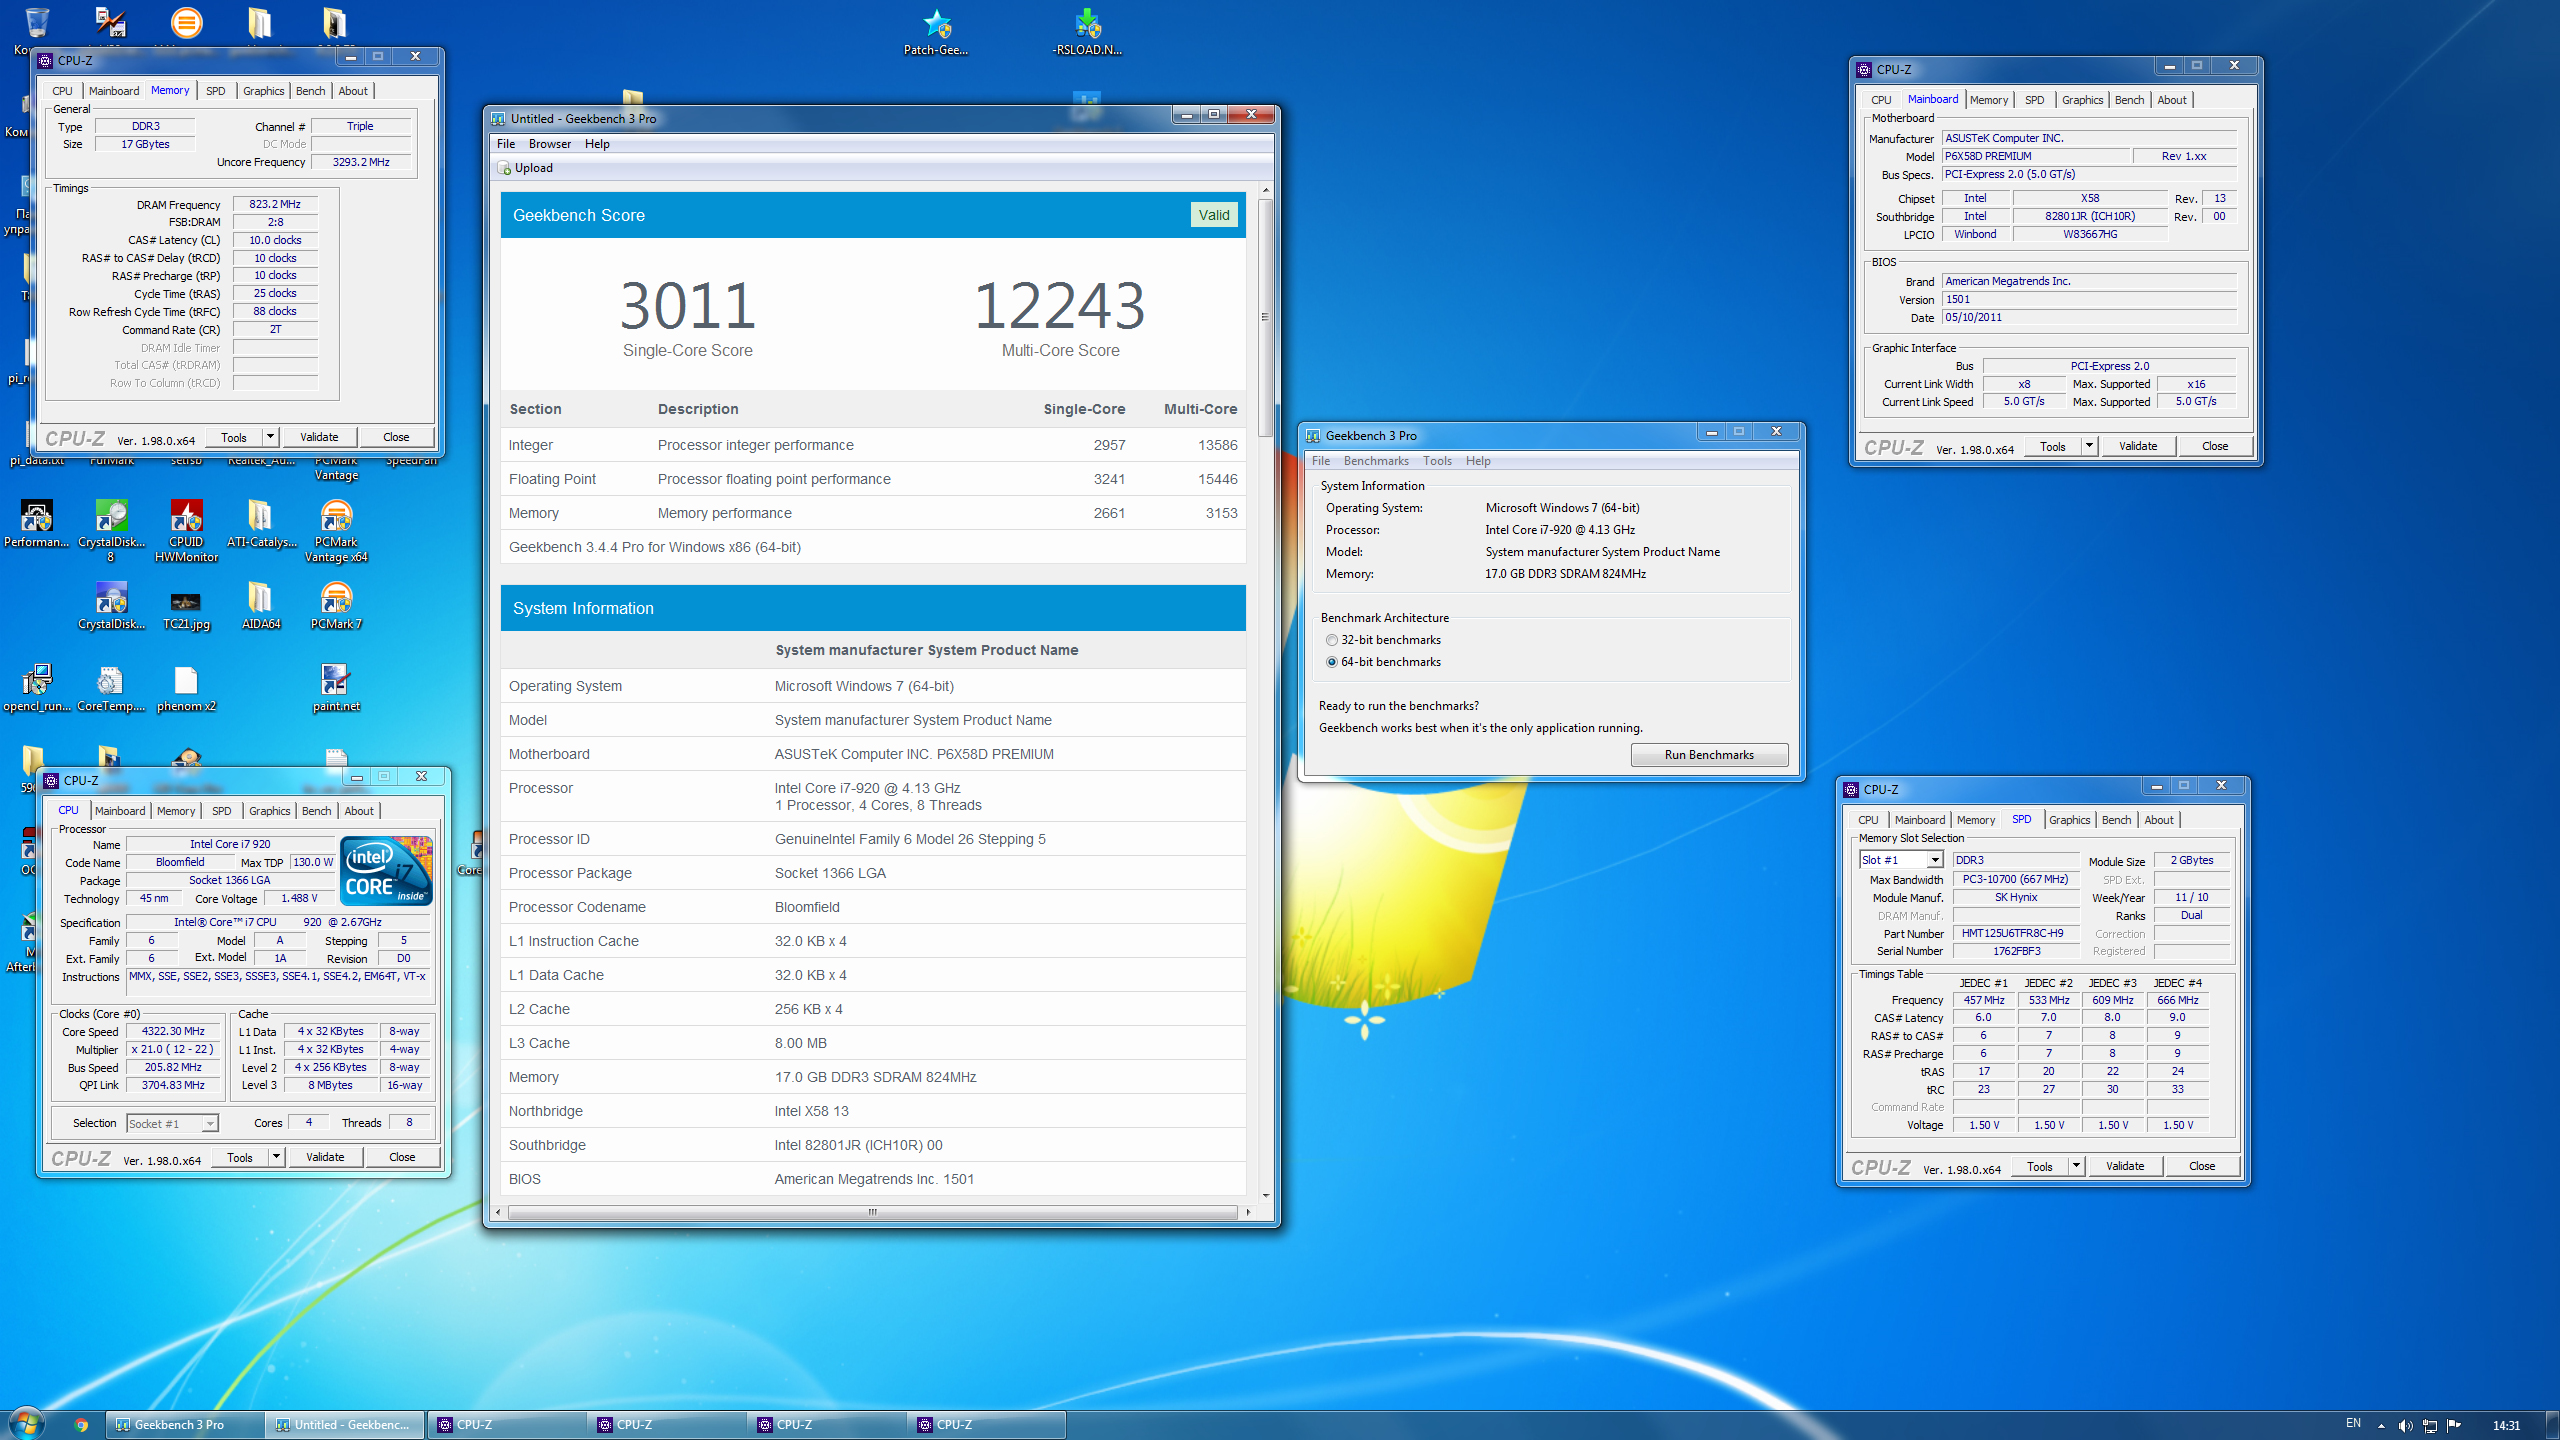This screenshot has width=2560, height=1440.
Task: Open the File menu in Geekbench results window
Action: pos(506,144)
